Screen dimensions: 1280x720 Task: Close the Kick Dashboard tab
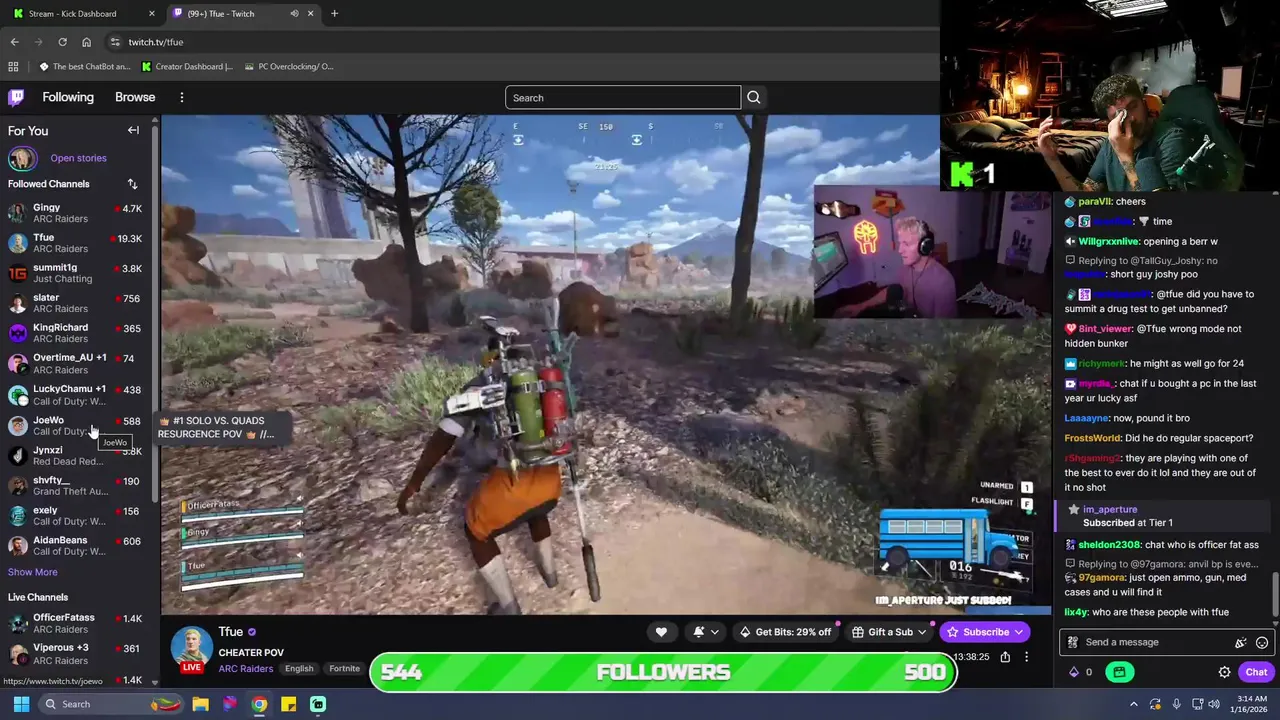click(x=152, y=13)
